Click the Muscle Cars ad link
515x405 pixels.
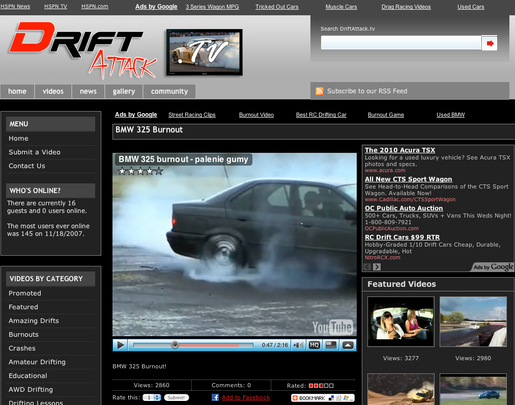341,7
